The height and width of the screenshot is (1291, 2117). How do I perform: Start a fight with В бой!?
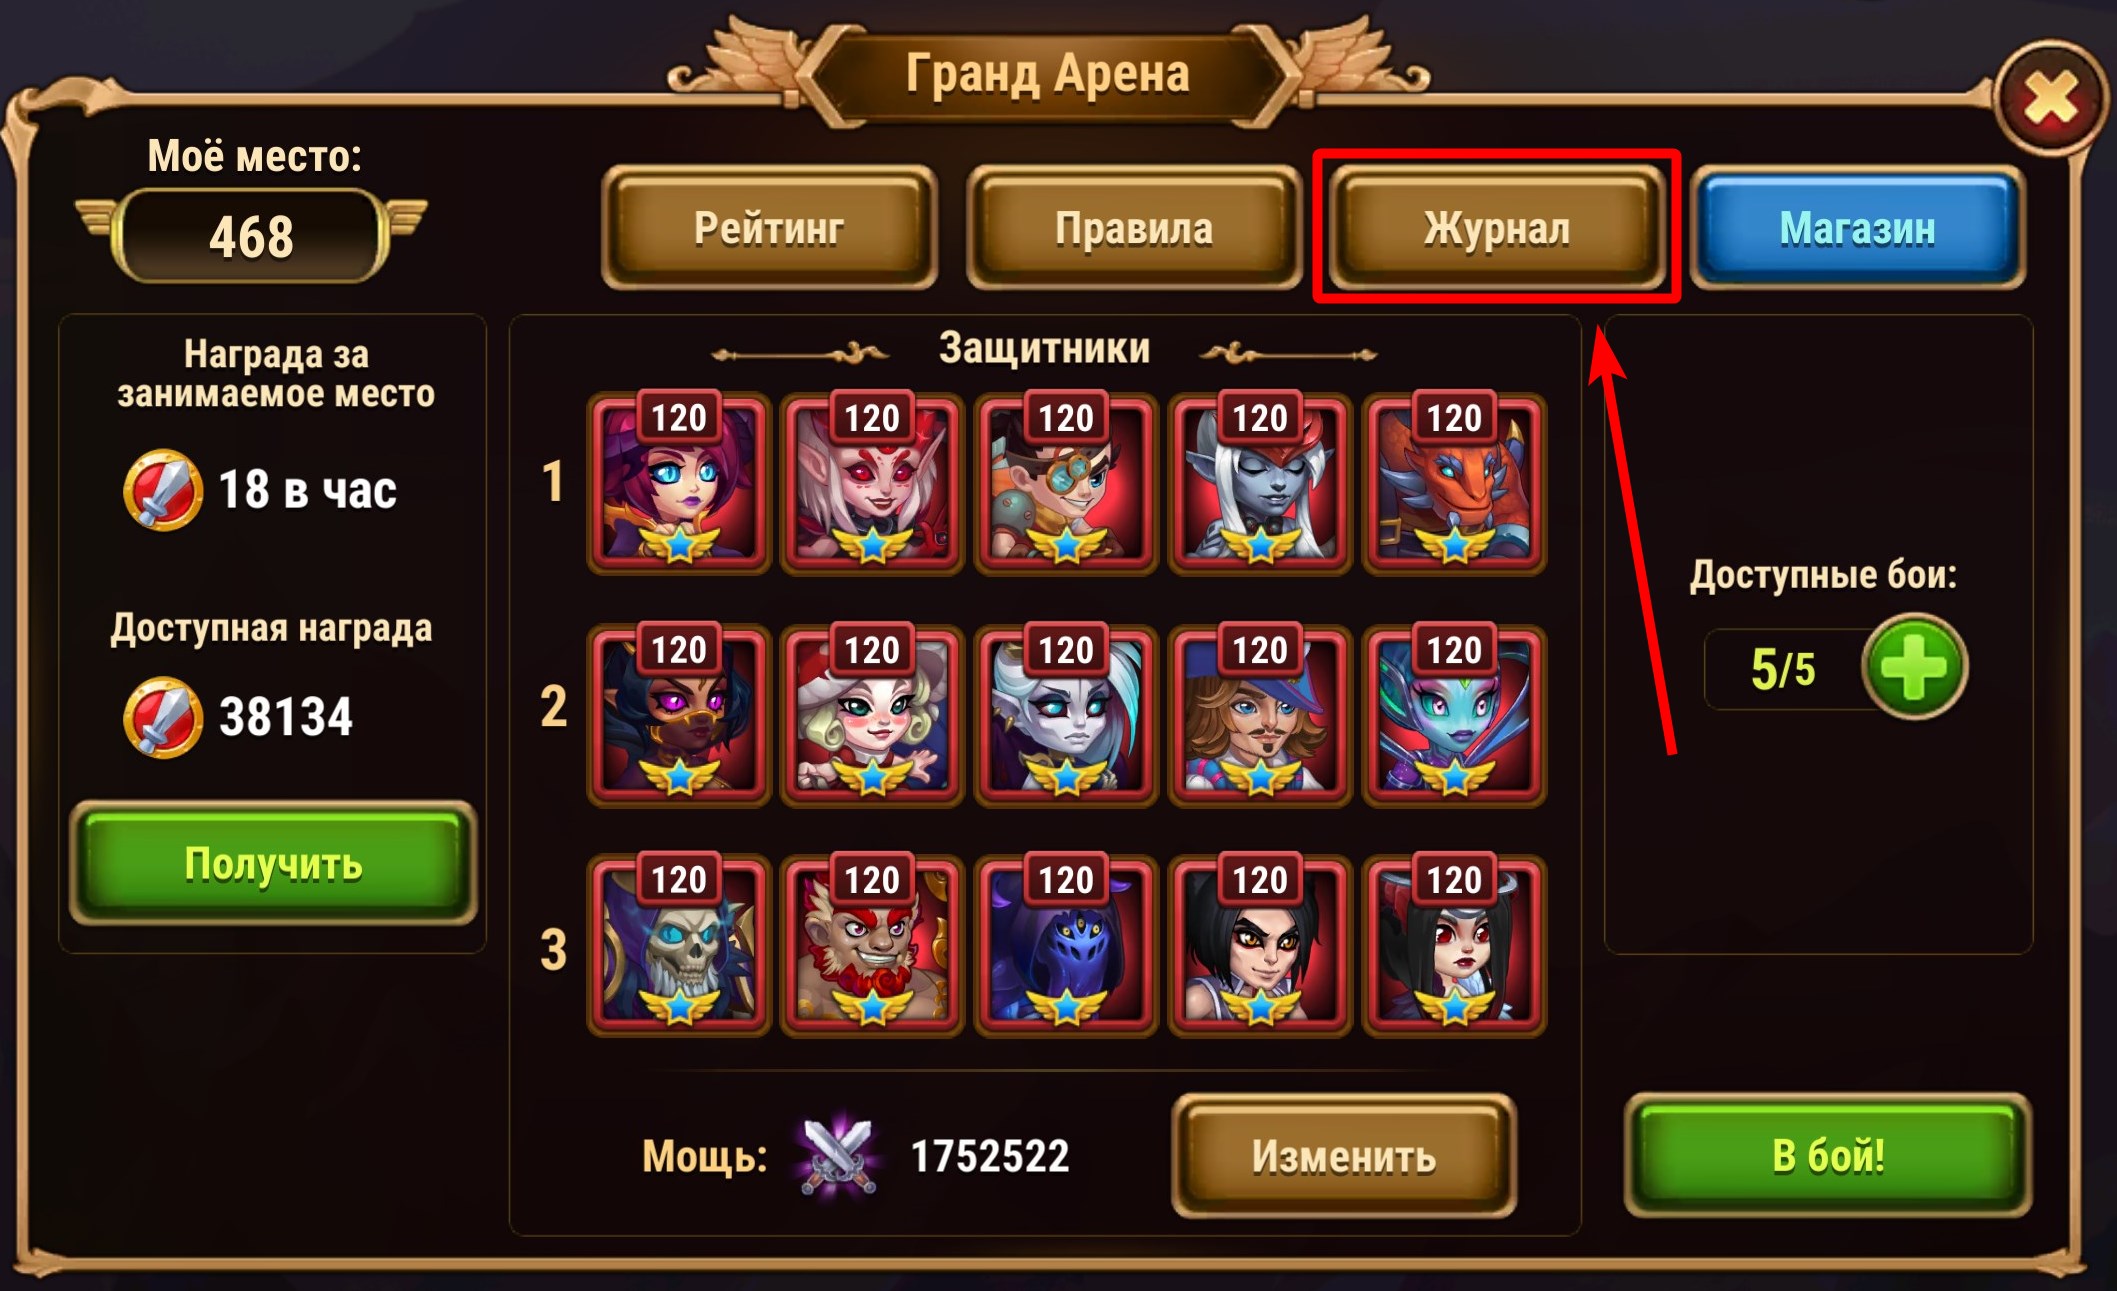point(1828,1155)
